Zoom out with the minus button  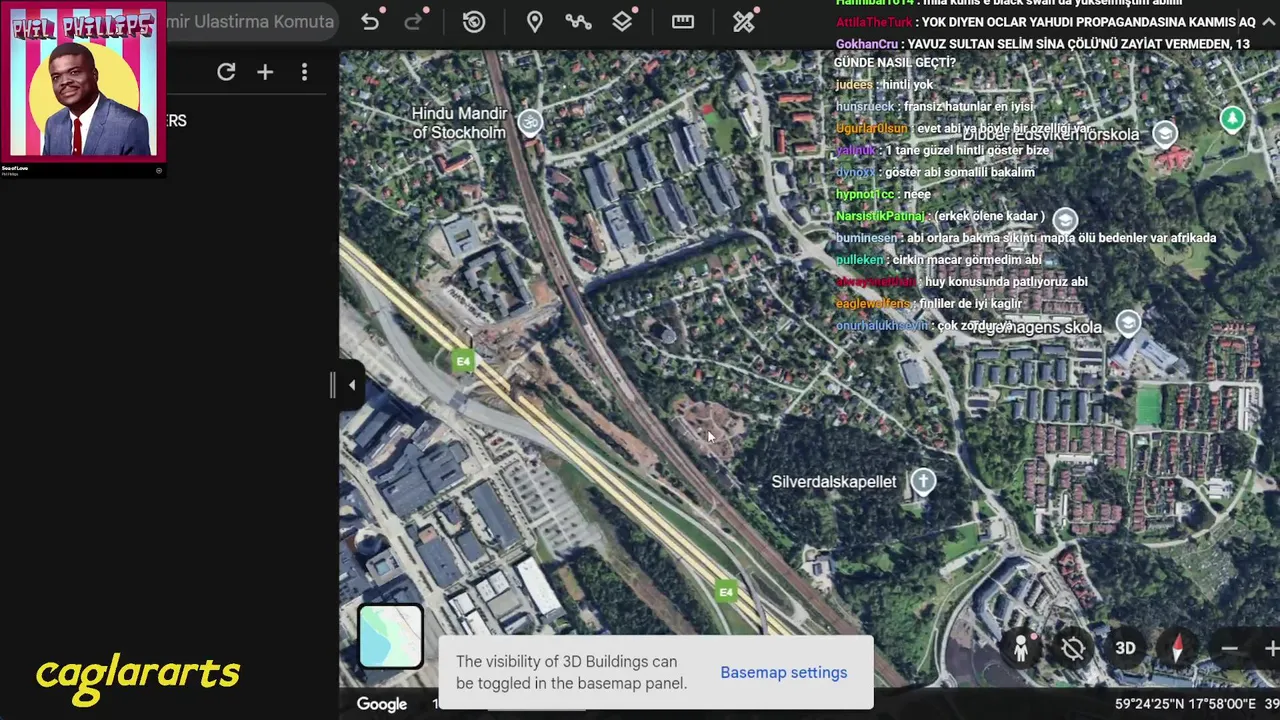1229,649
